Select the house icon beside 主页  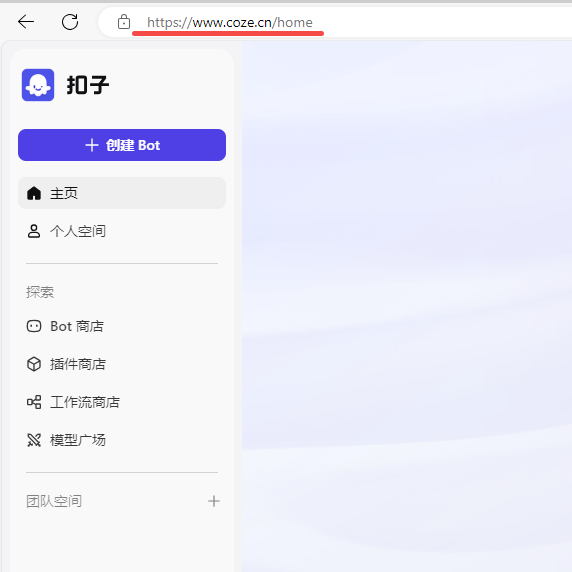pyautogui.click(x=34, y=193)
